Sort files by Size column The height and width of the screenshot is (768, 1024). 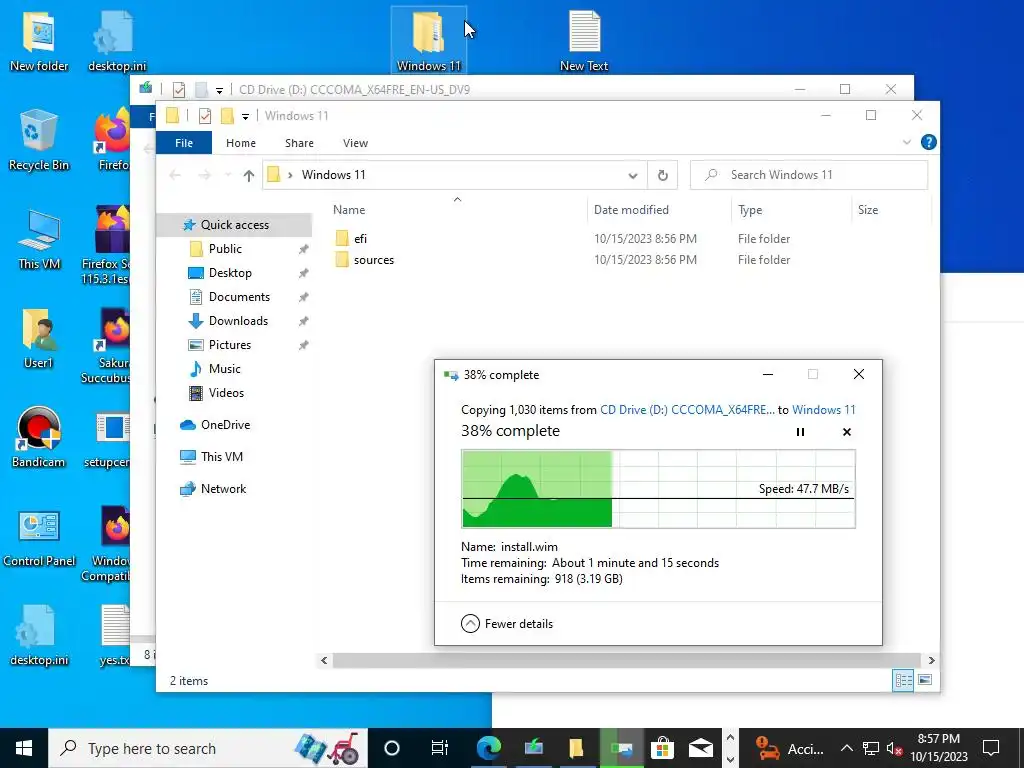pos(868,210)
